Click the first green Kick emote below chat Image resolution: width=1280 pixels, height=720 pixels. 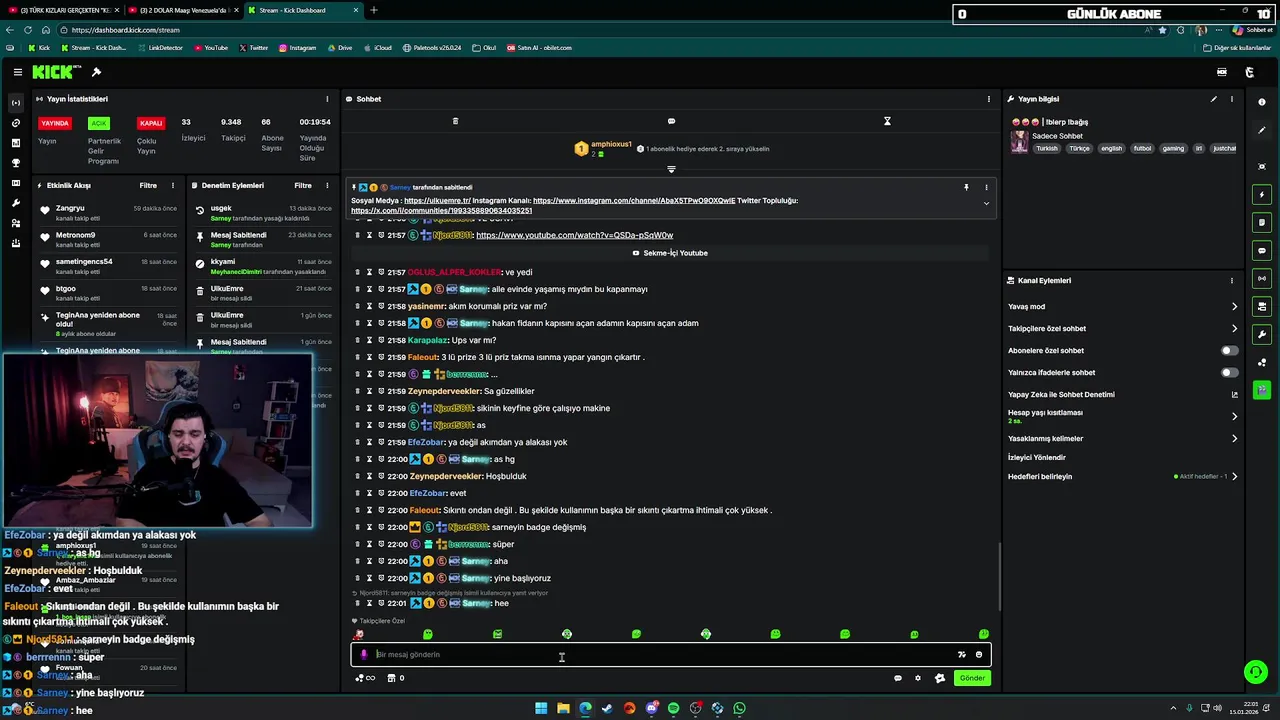[x=428, y=634]
